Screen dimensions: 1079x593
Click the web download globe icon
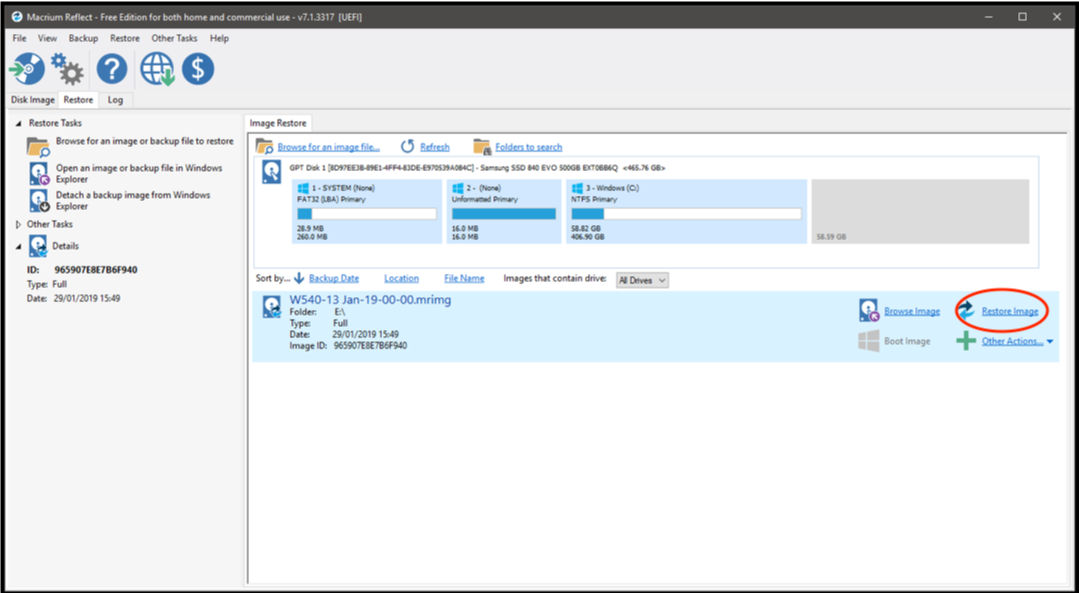(x=156, y=69)
